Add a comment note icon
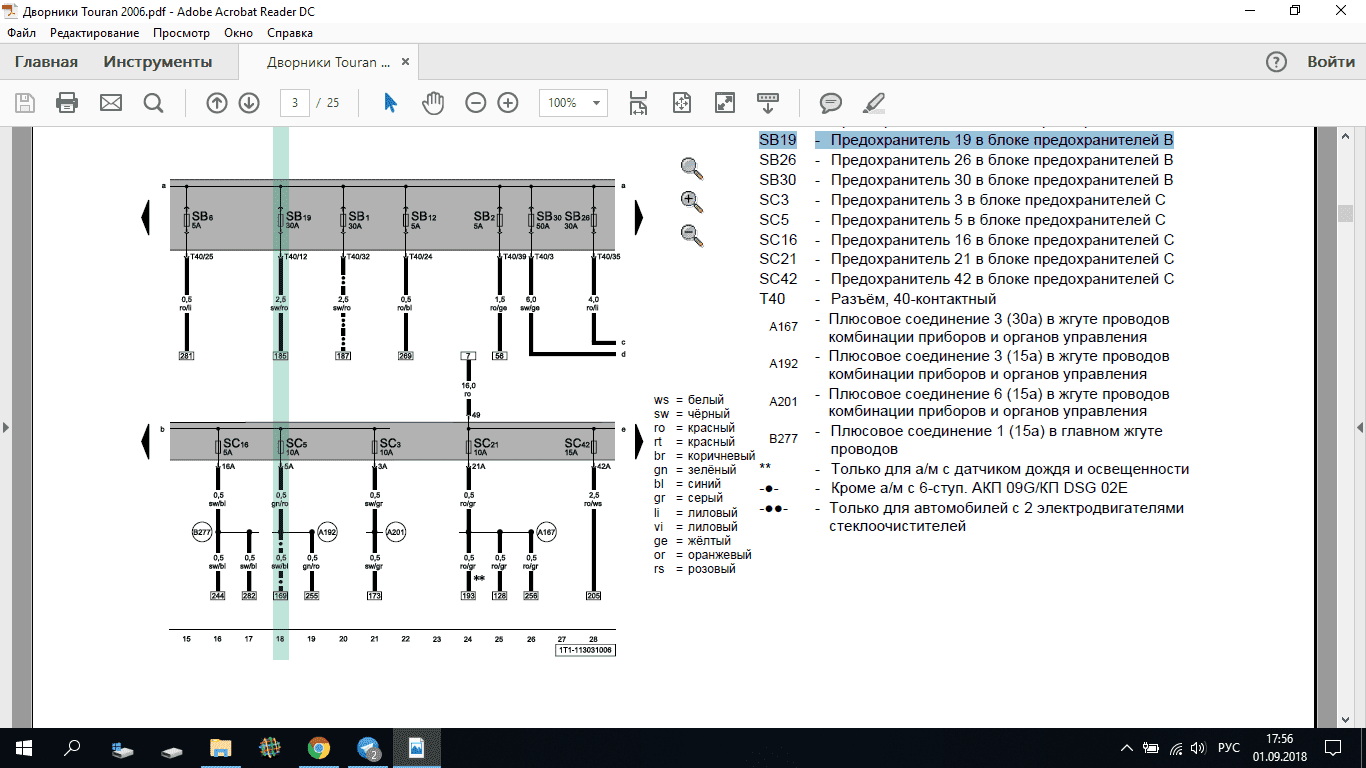 pyautogui.click(x=831, y=102)
